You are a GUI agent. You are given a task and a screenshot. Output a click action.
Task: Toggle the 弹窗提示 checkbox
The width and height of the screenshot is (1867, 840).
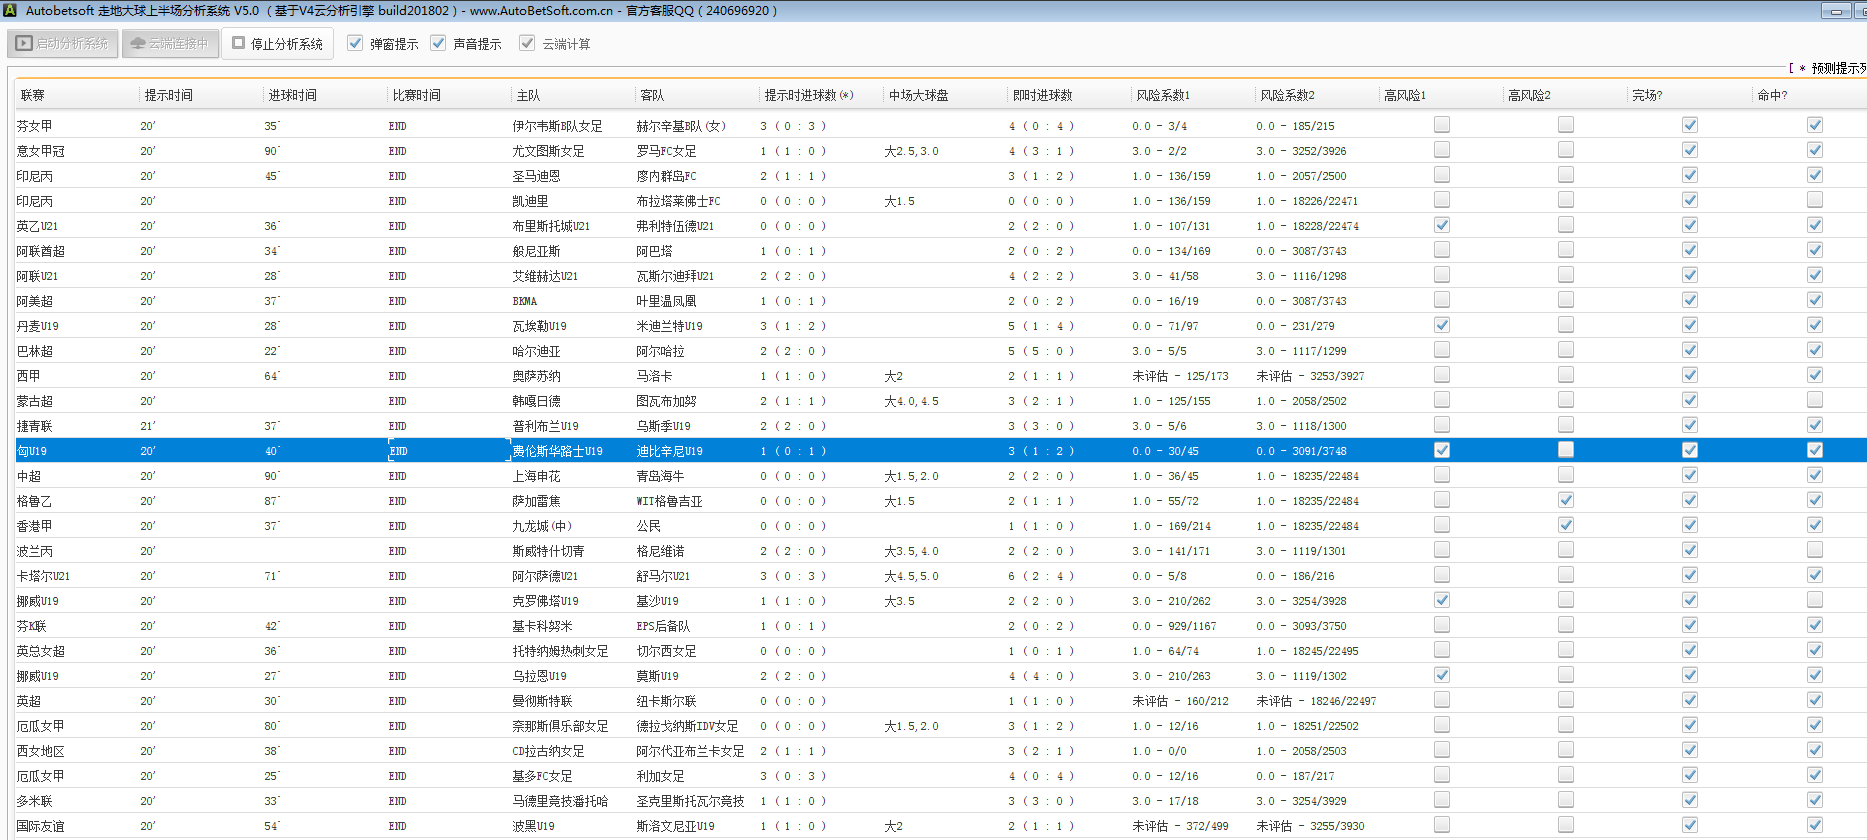pos(355,43)
